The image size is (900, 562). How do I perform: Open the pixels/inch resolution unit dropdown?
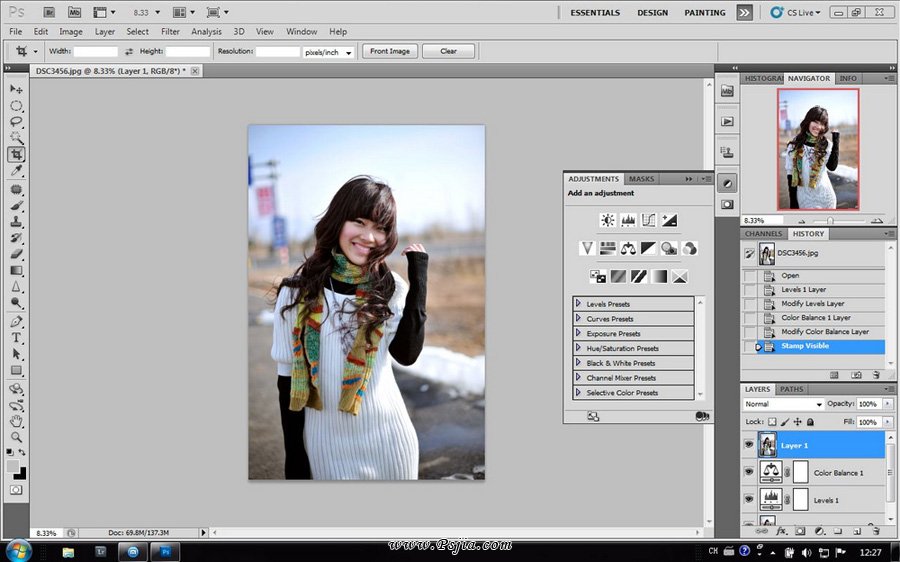click(330, 51)
